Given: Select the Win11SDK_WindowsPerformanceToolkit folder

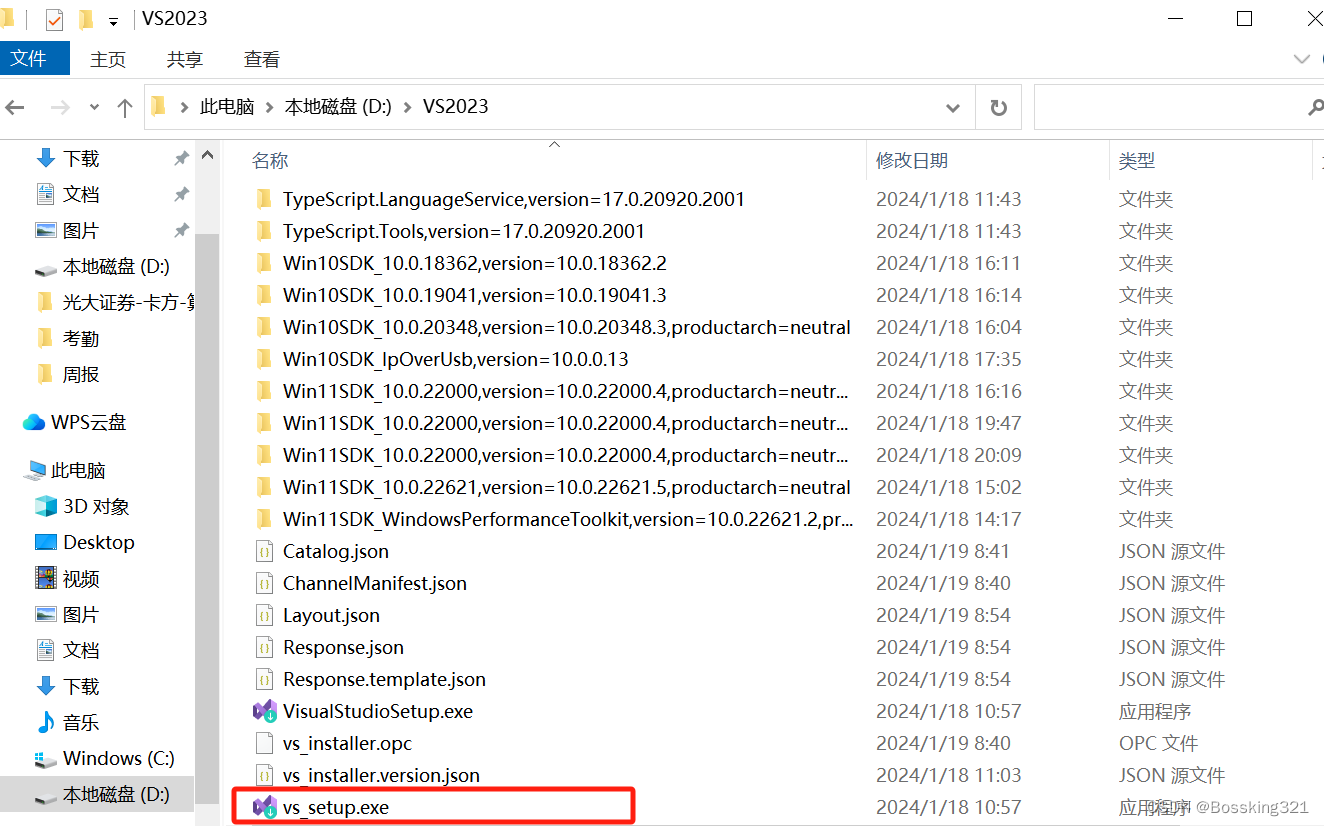Looking at the screenshot, I should point(568,519).
